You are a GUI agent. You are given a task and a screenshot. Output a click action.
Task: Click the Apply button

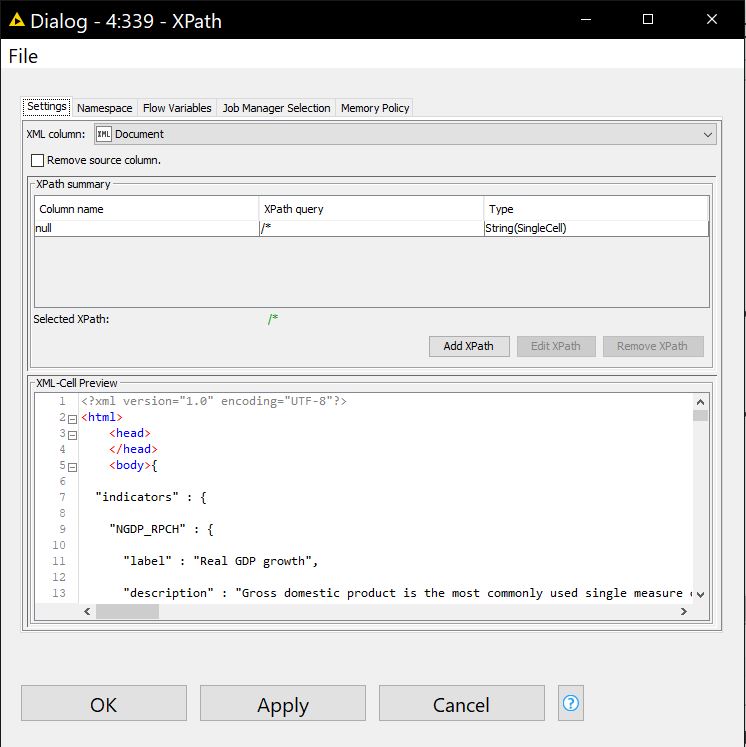pyautogui.click(x=283, y=703)
